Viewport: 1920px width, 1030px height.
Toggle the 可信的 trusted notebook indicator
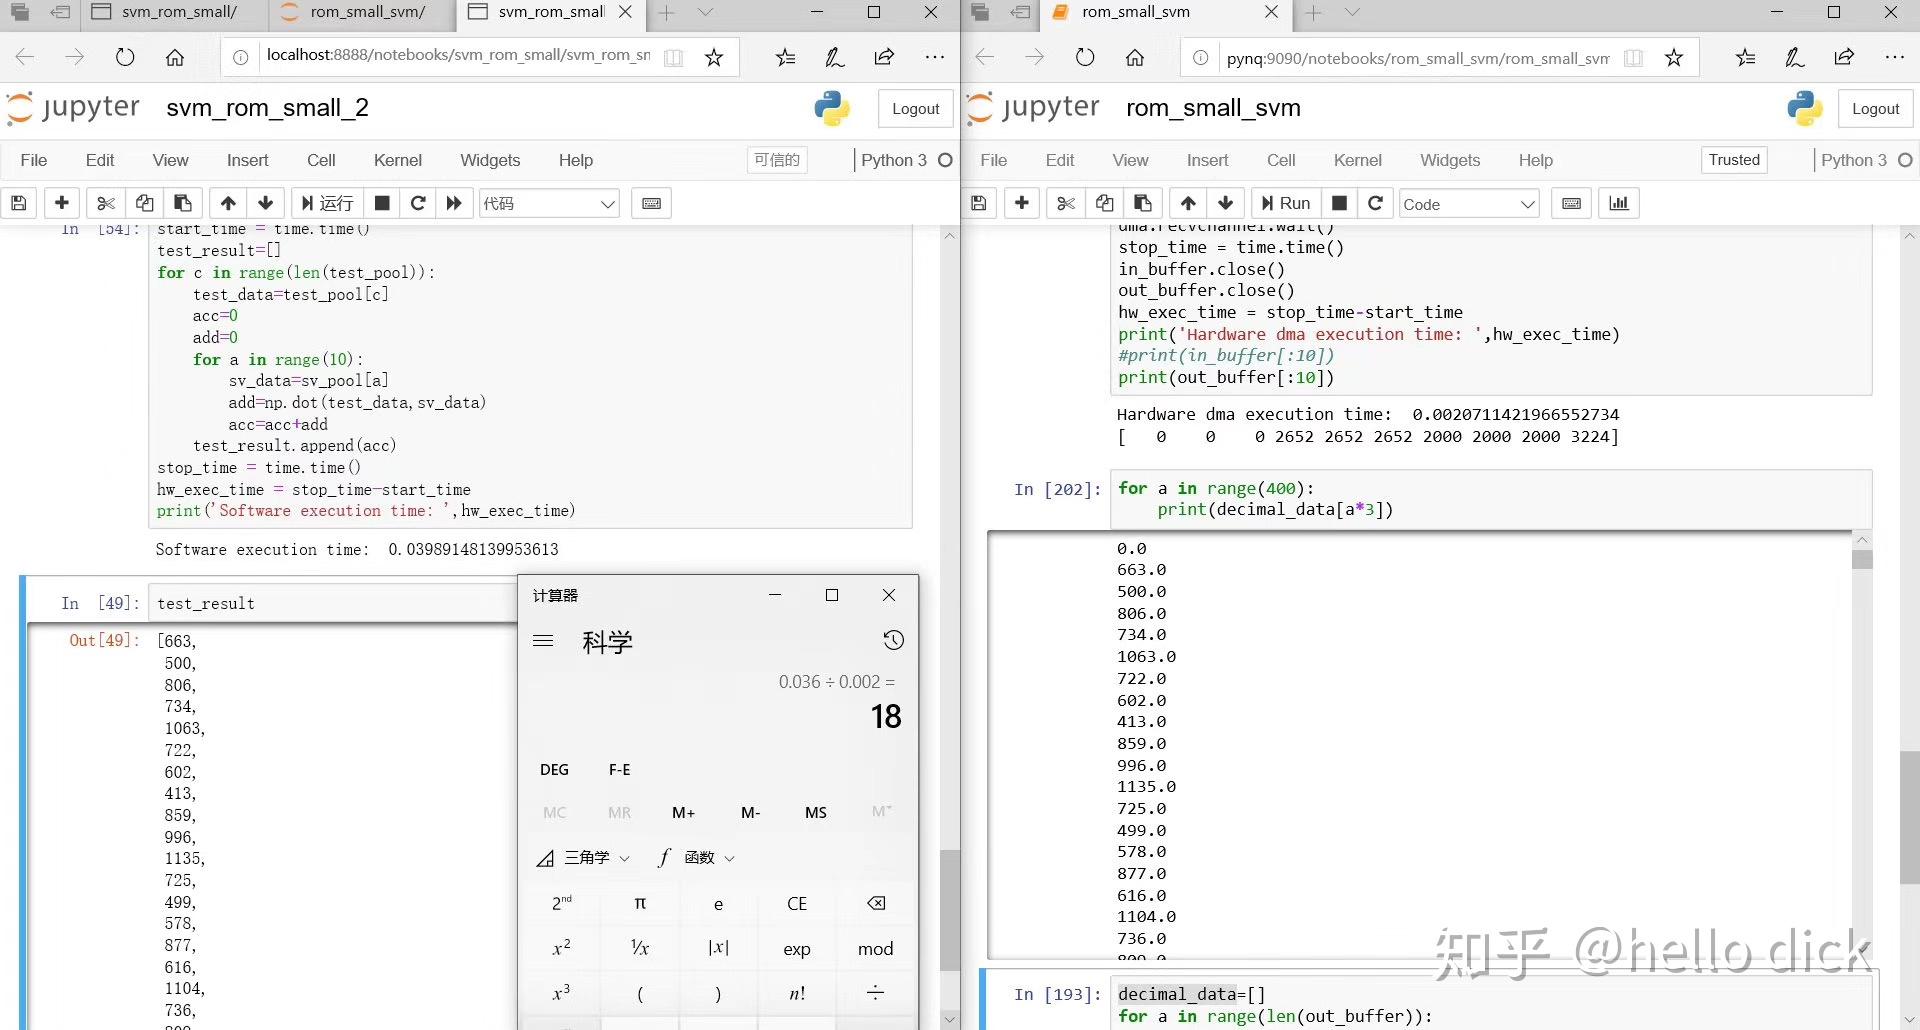click(x=777, y=160)
